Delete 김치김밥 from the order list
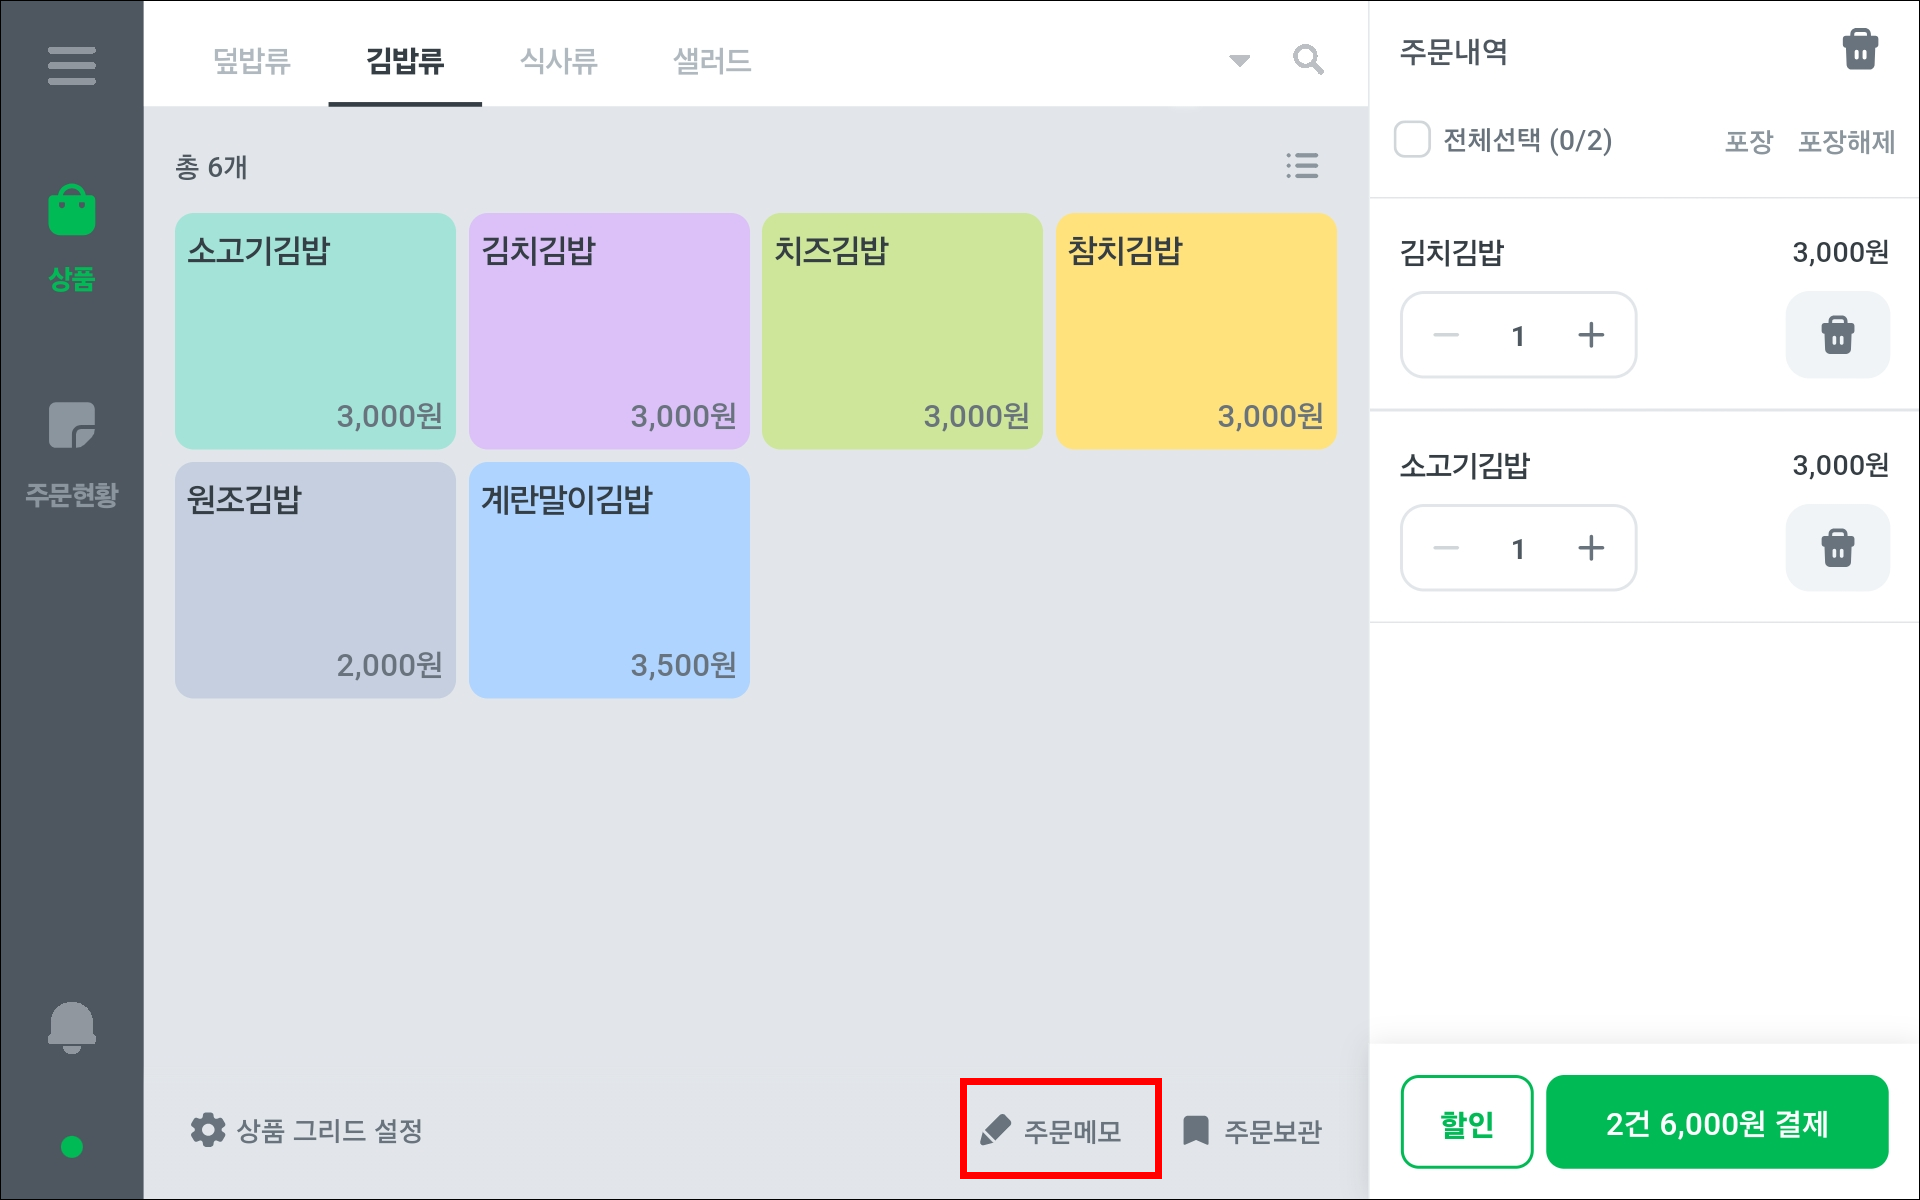 tap(1837, 335)
